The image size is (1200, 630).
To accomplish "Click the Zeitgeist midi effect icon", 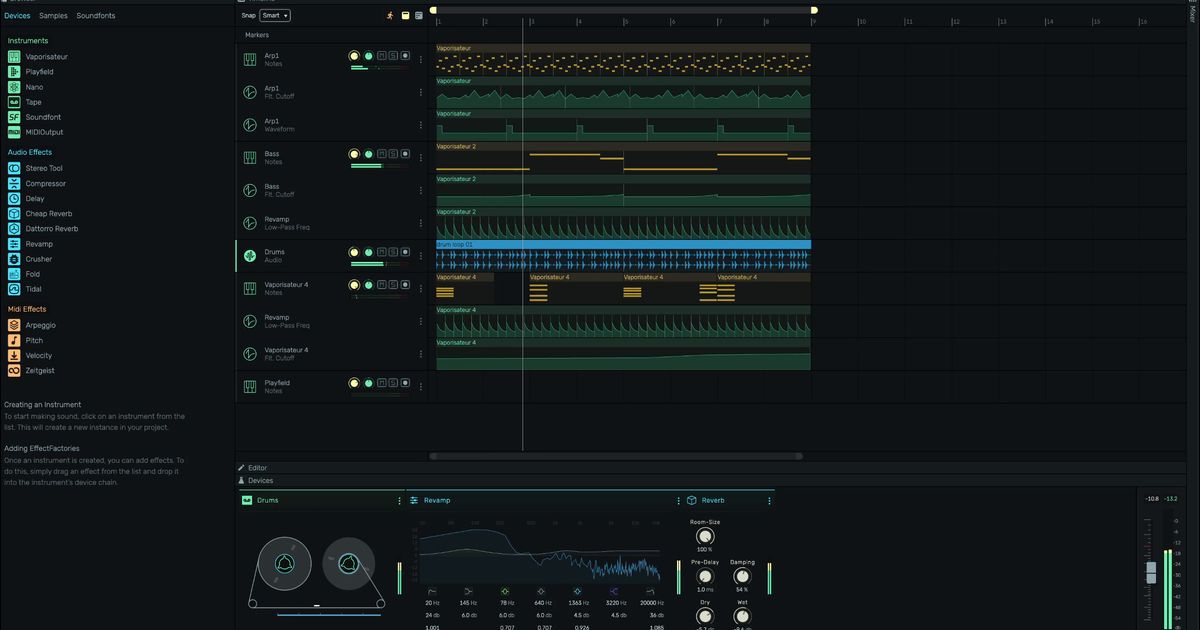I will 14,371.
